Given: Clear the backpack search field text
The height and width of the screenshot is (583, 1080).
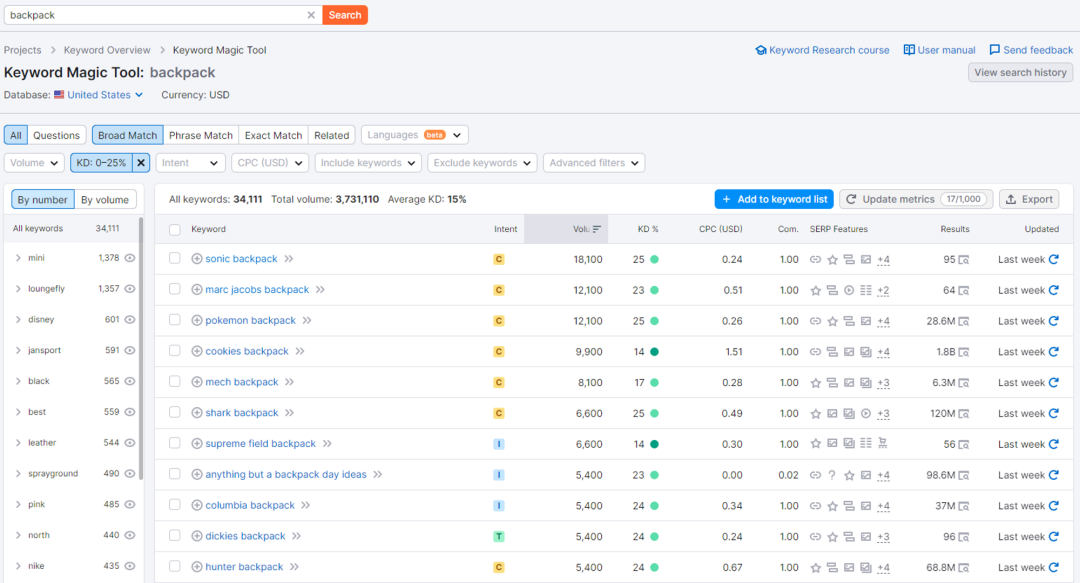Looking at the screenshot, I should click(x=311, y=15).
